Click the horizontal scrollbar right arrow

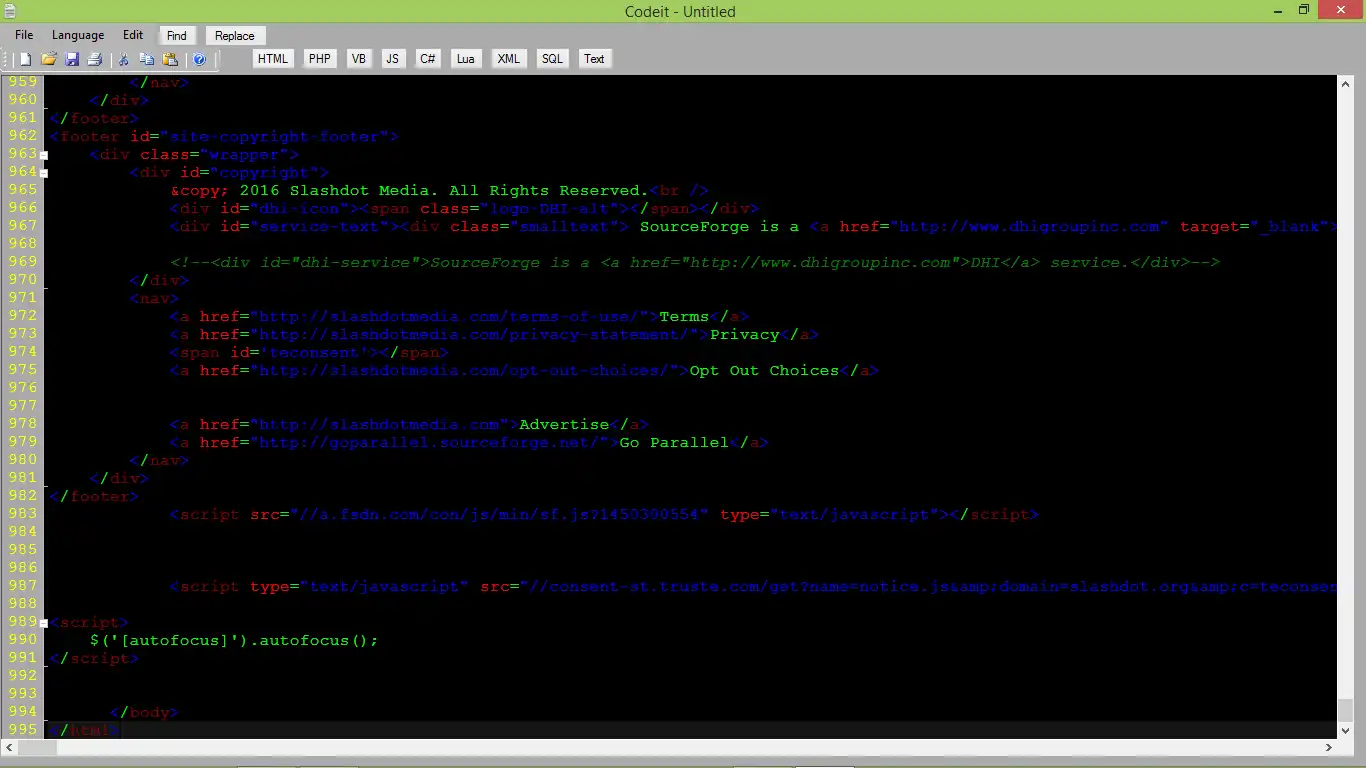[1330, 747]
